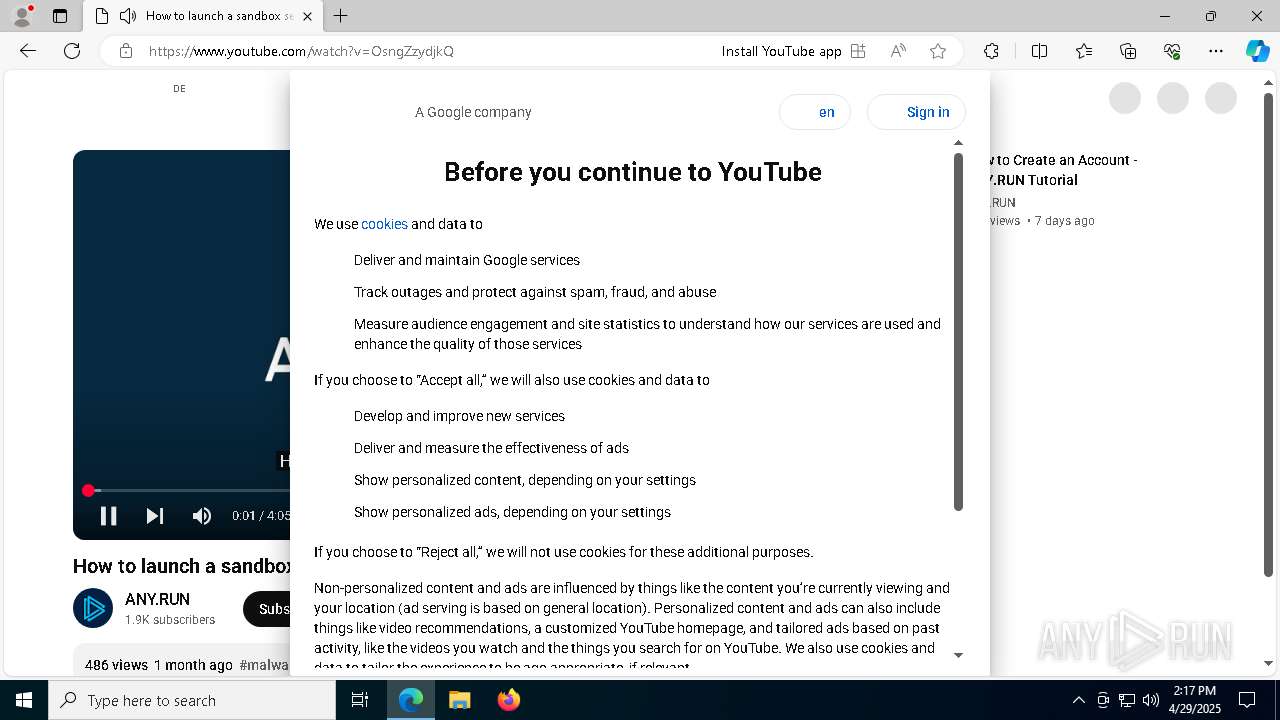Click 'A Google company' text
This screenshot has width=1280, height=720.
[473, 112]
